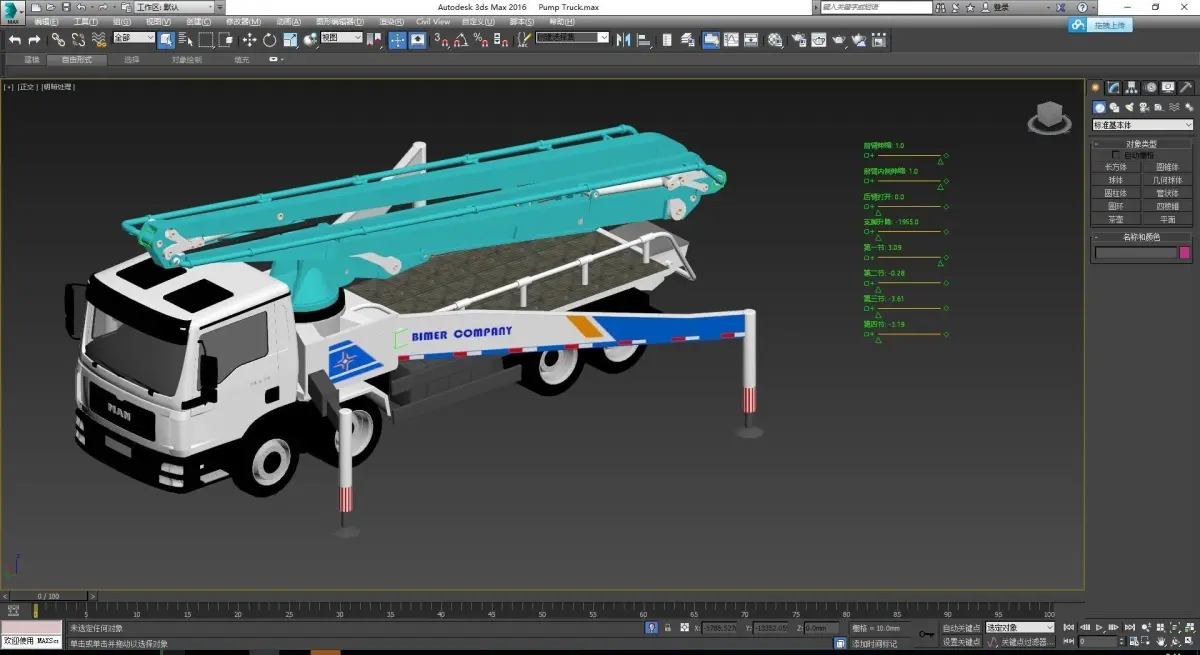1200x655 pixels.
Task: Open the Mirror tool
Action: point(624,40)
